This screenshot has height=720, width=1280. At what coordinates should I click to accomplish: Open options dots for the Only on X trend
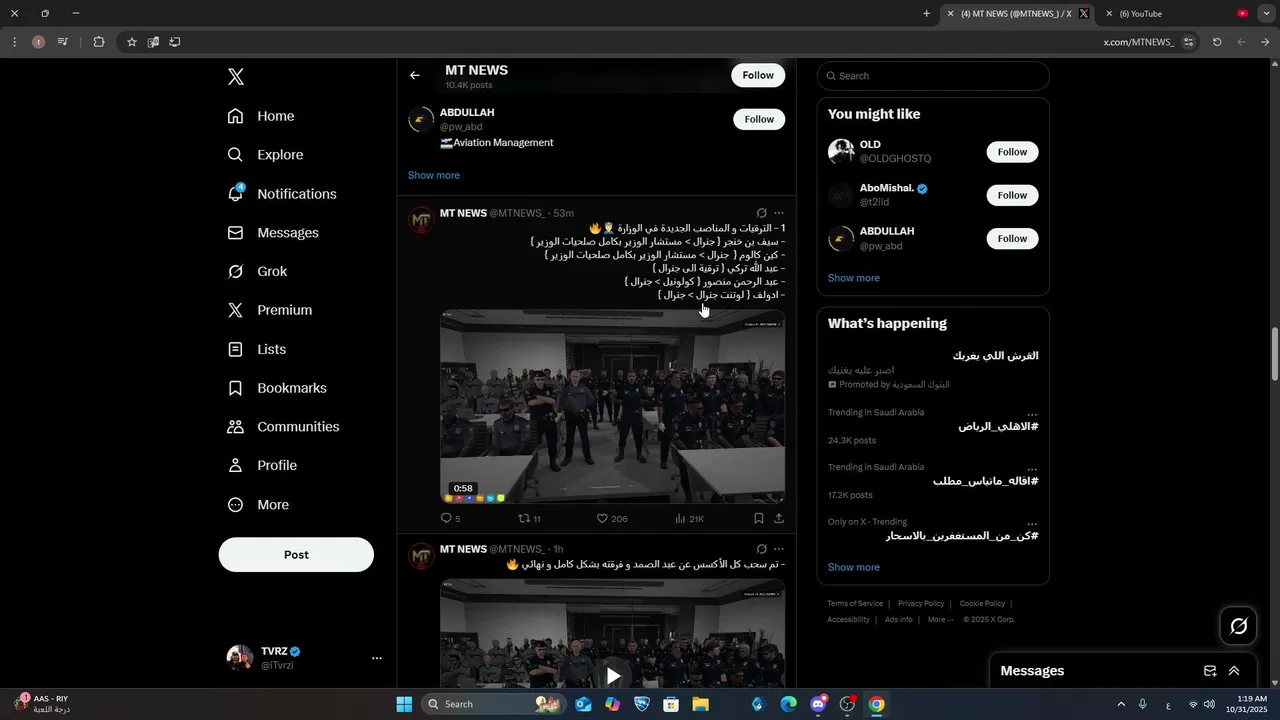[1032, 524]
